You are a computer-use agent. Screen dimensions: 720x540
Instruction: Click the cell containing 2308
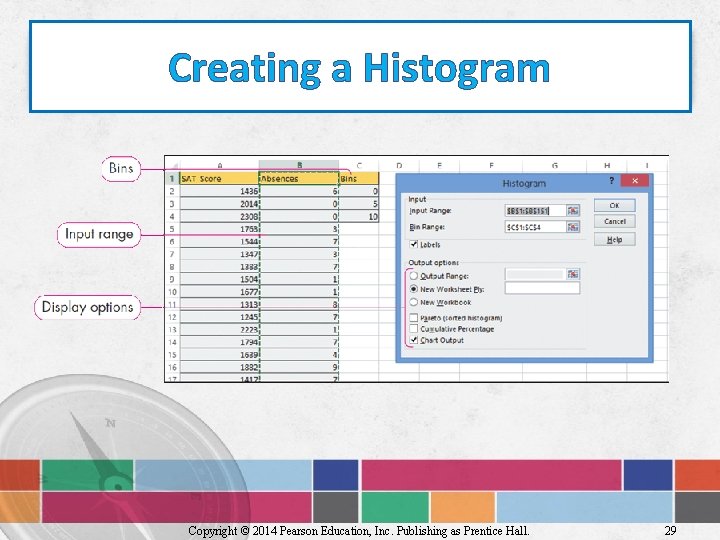click(x=219, y=216)
